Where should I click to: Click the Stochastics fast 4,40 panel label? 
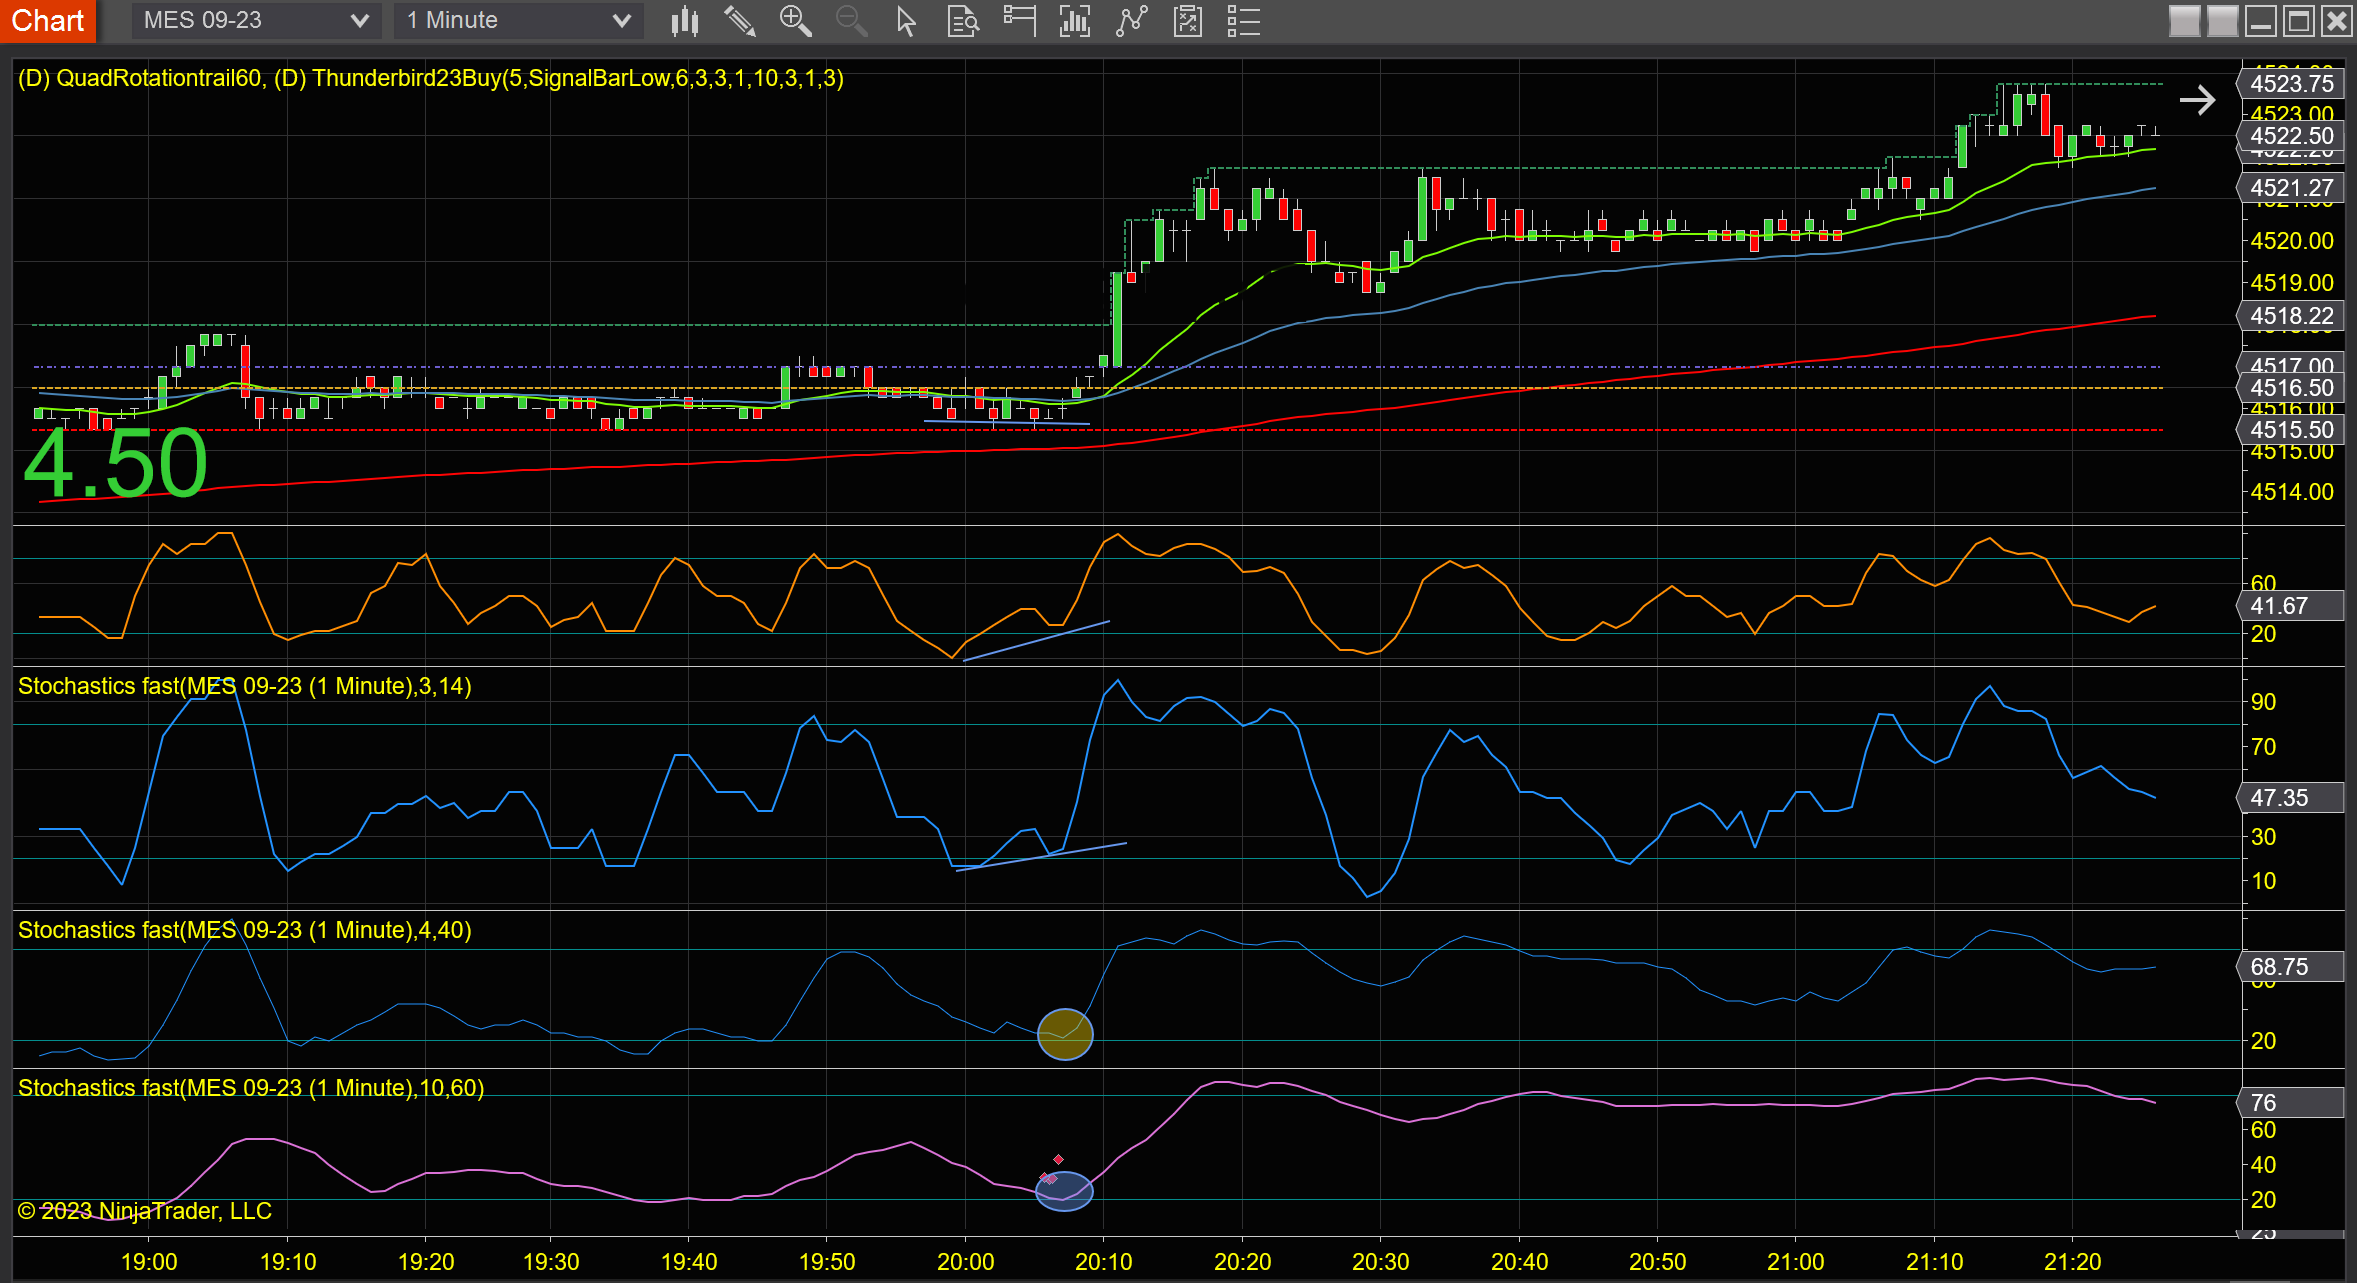pyautogui.click(x=245, y=930)
